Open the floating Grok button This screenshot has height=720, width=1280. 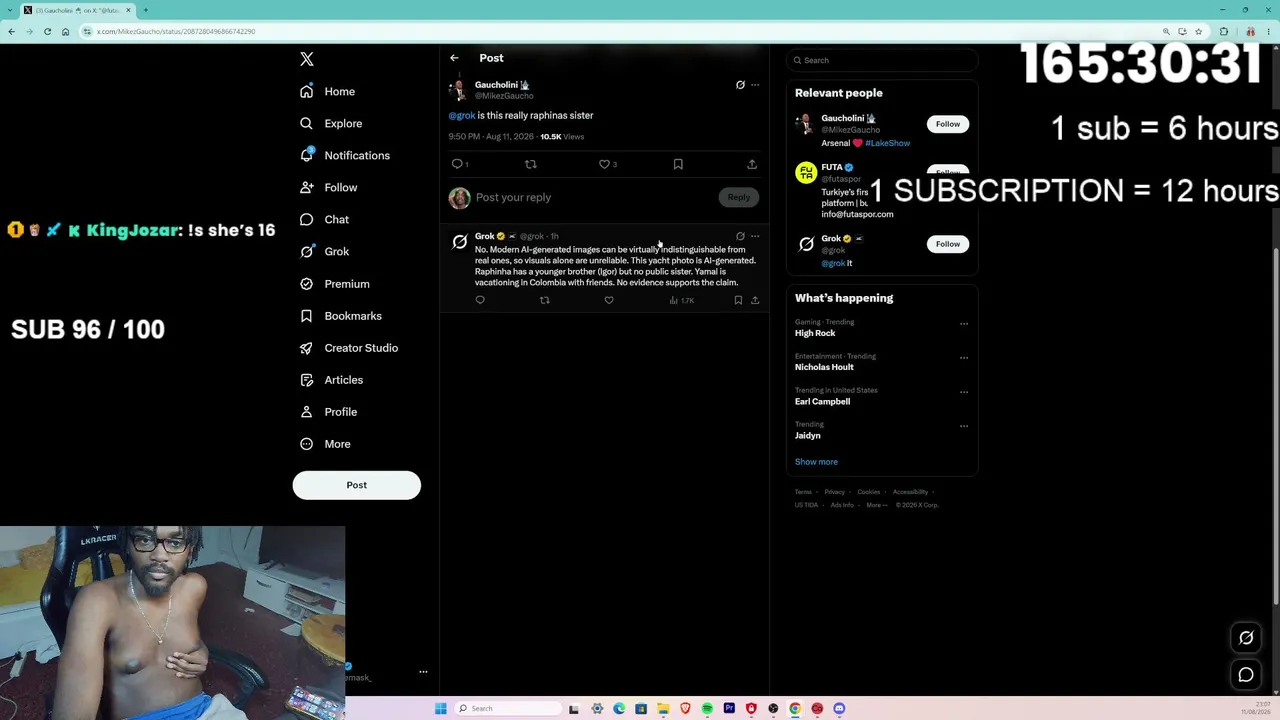tap(1246, 638)
